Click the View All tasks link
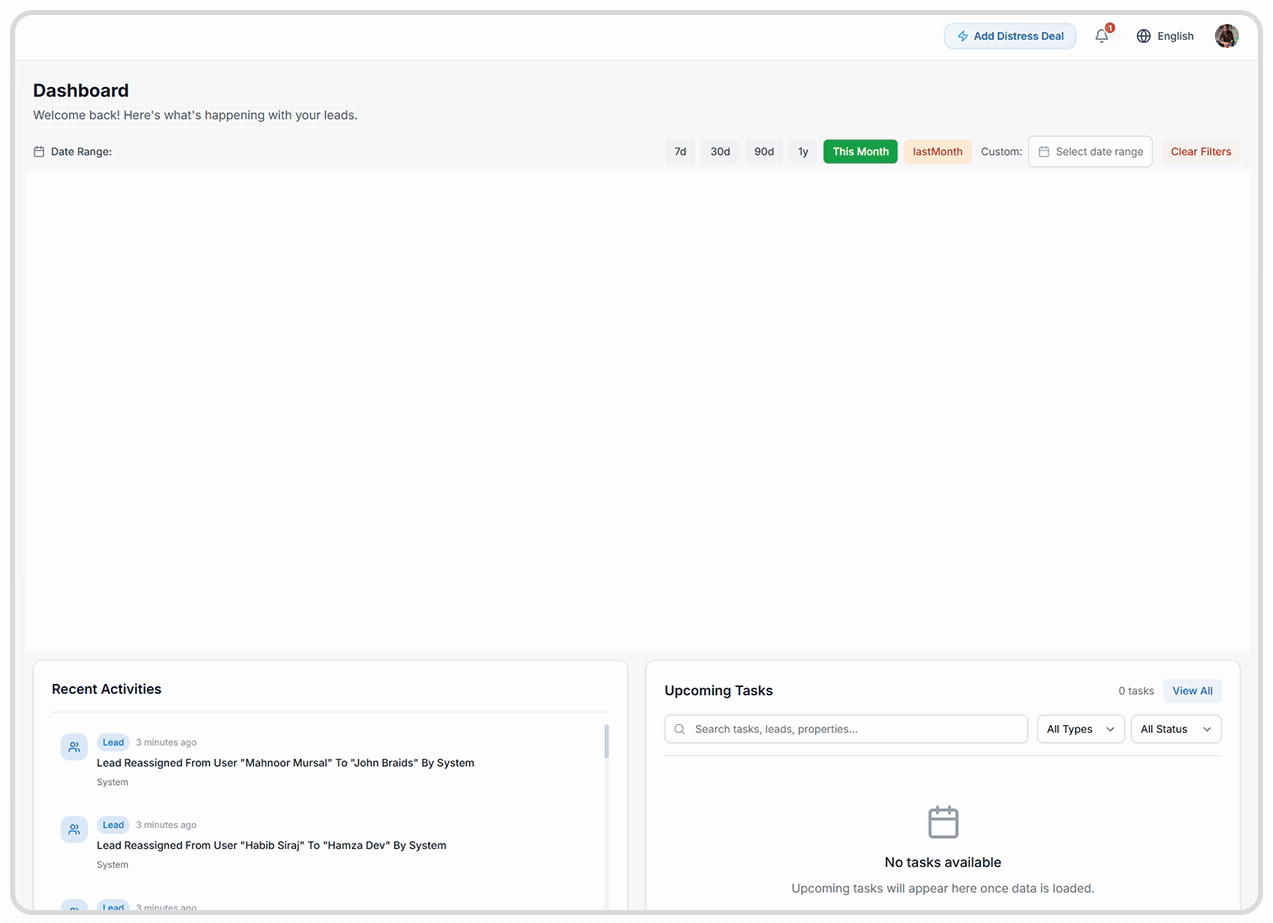The height and width of the screenshot is (923, 1273). (x=1192, y=691)
